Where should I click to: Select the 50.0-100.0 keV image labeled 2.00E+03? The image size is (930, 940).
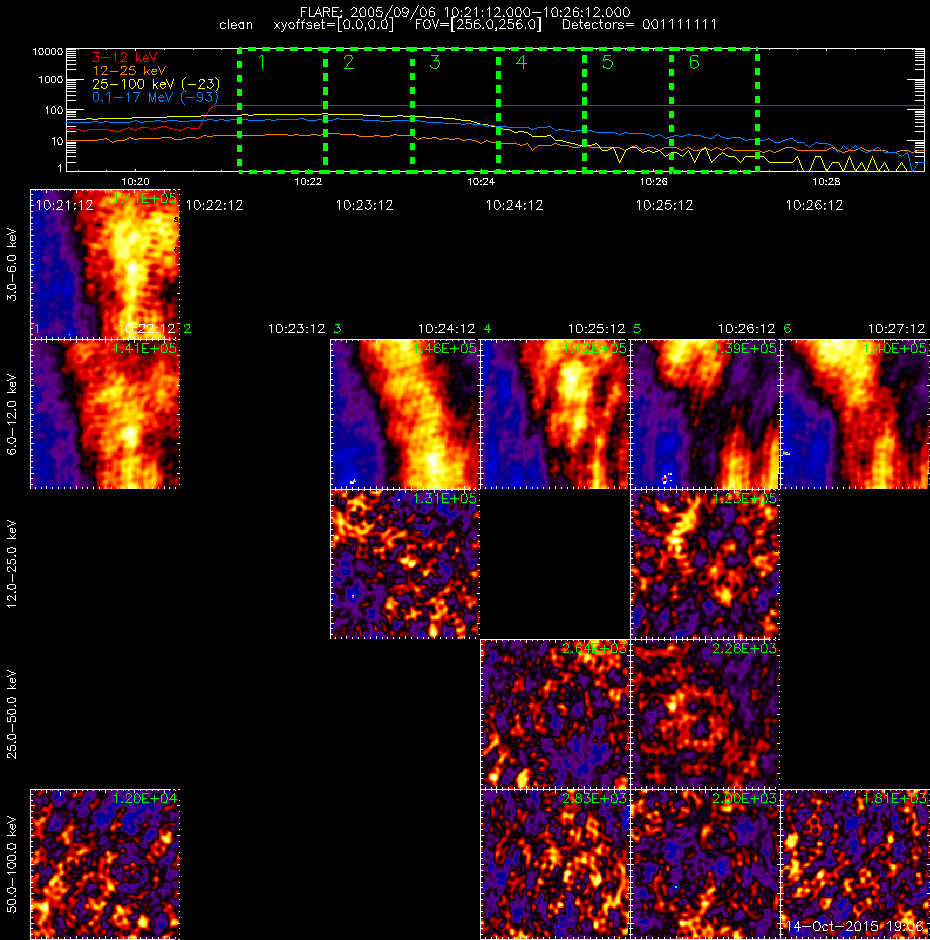coord(705,864)
